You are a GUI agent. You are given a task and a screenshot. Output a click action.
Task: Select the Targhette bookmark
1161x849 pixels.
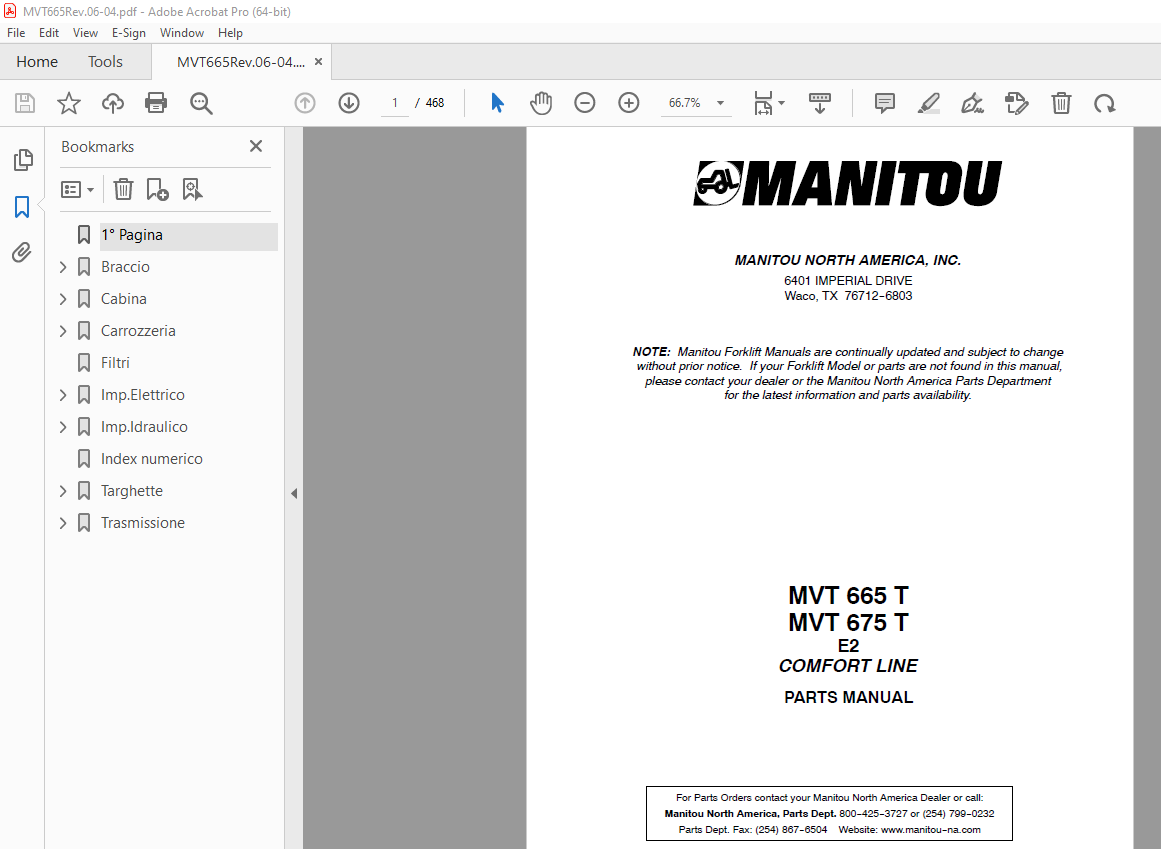(132, 491)
